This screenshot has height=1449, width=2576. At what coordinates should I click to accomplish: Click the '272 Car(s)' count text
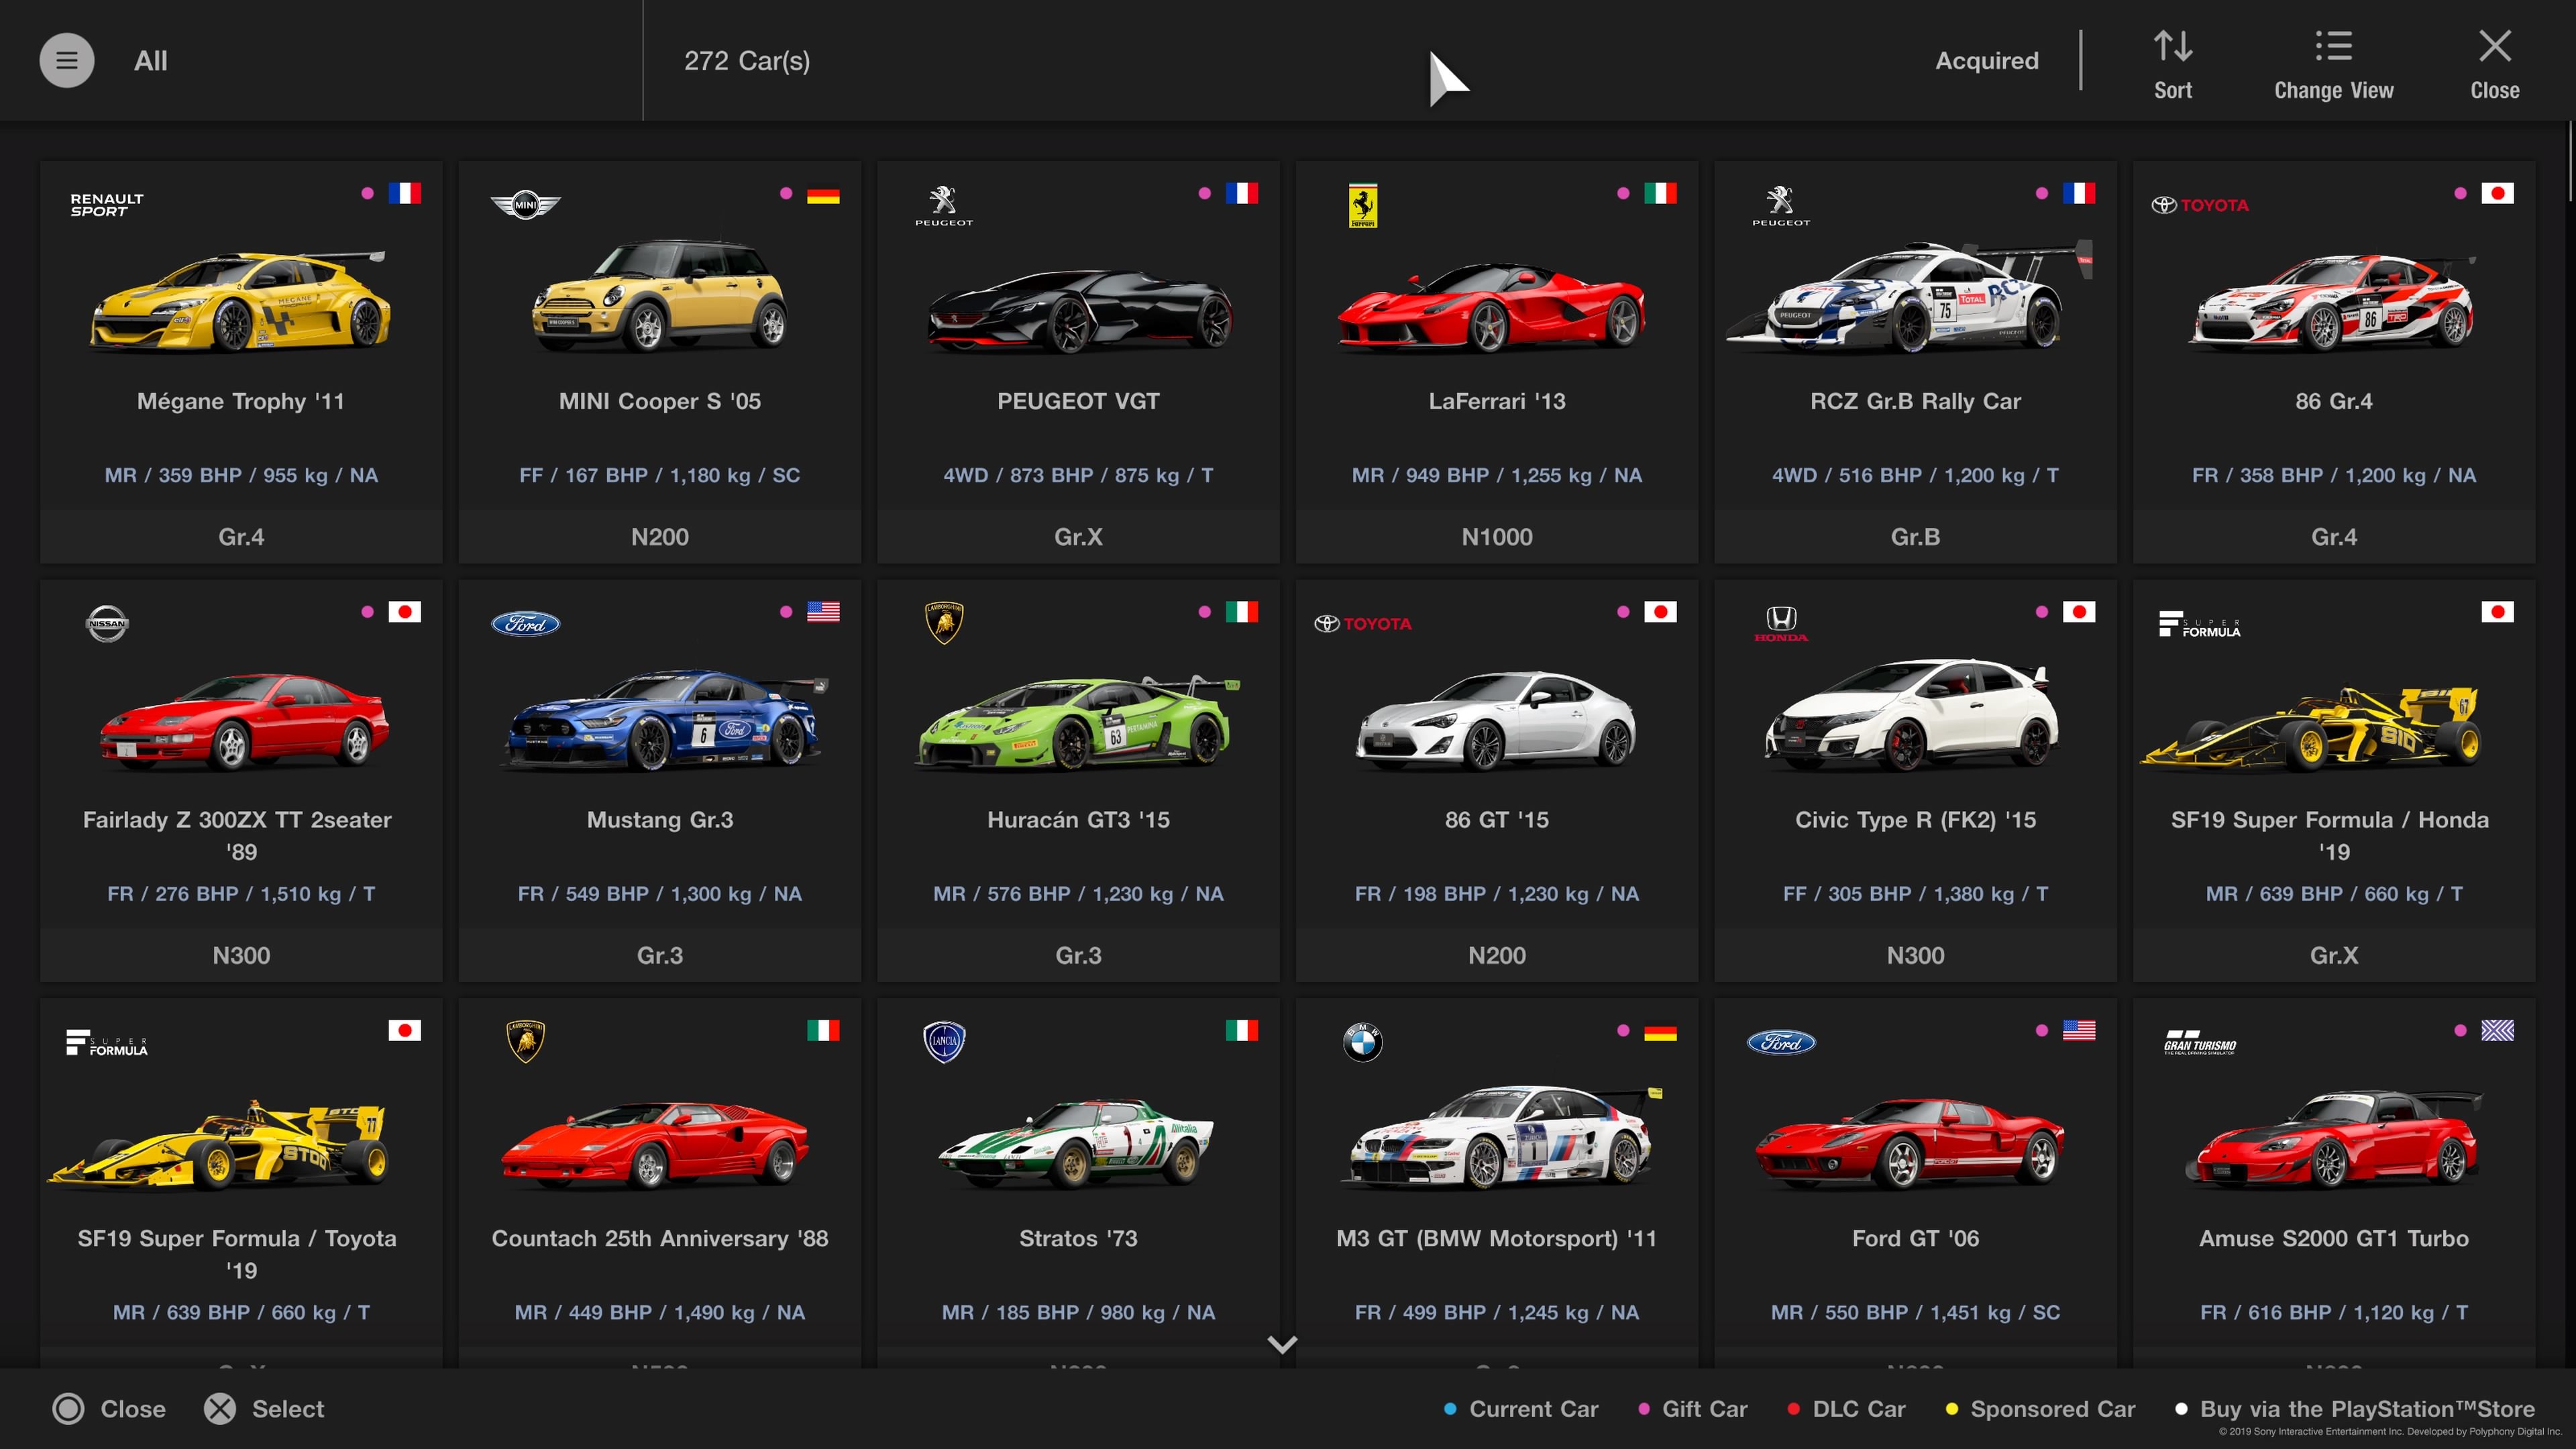[746, 61]
